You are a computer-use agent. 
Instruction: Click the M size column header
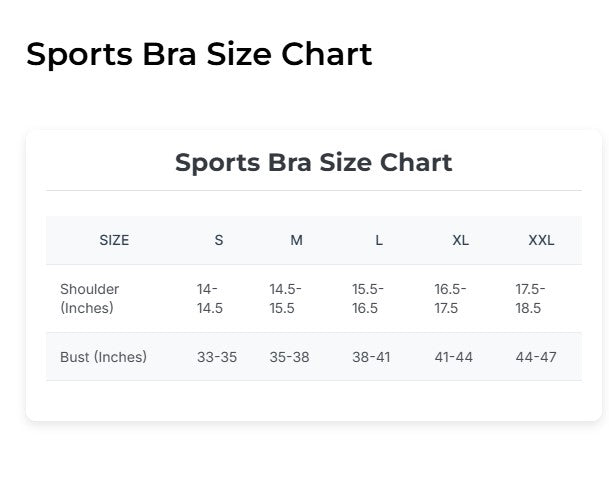296,240
